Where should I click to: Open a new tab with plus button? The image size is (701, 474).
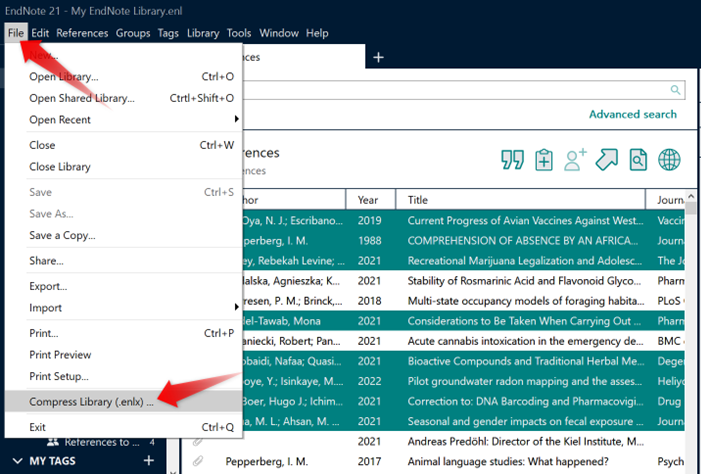click(x=378, y=58)
